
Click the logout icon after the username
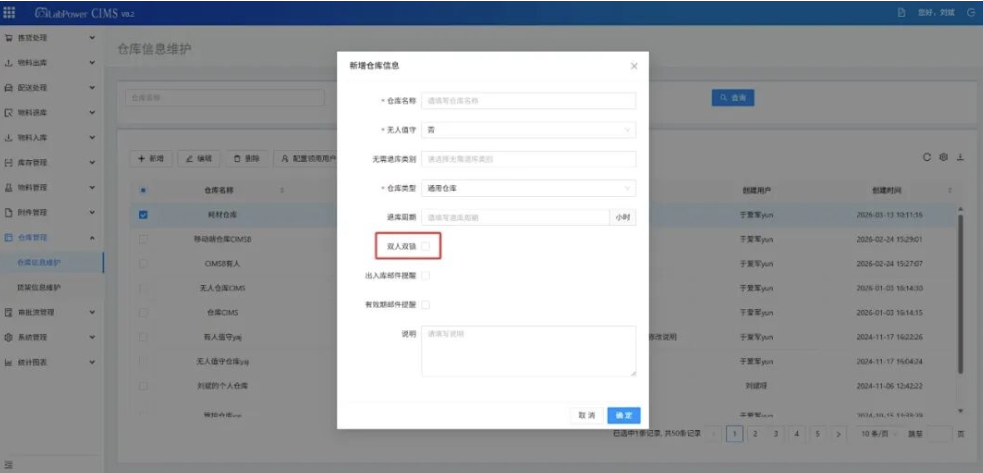(971, 13)
